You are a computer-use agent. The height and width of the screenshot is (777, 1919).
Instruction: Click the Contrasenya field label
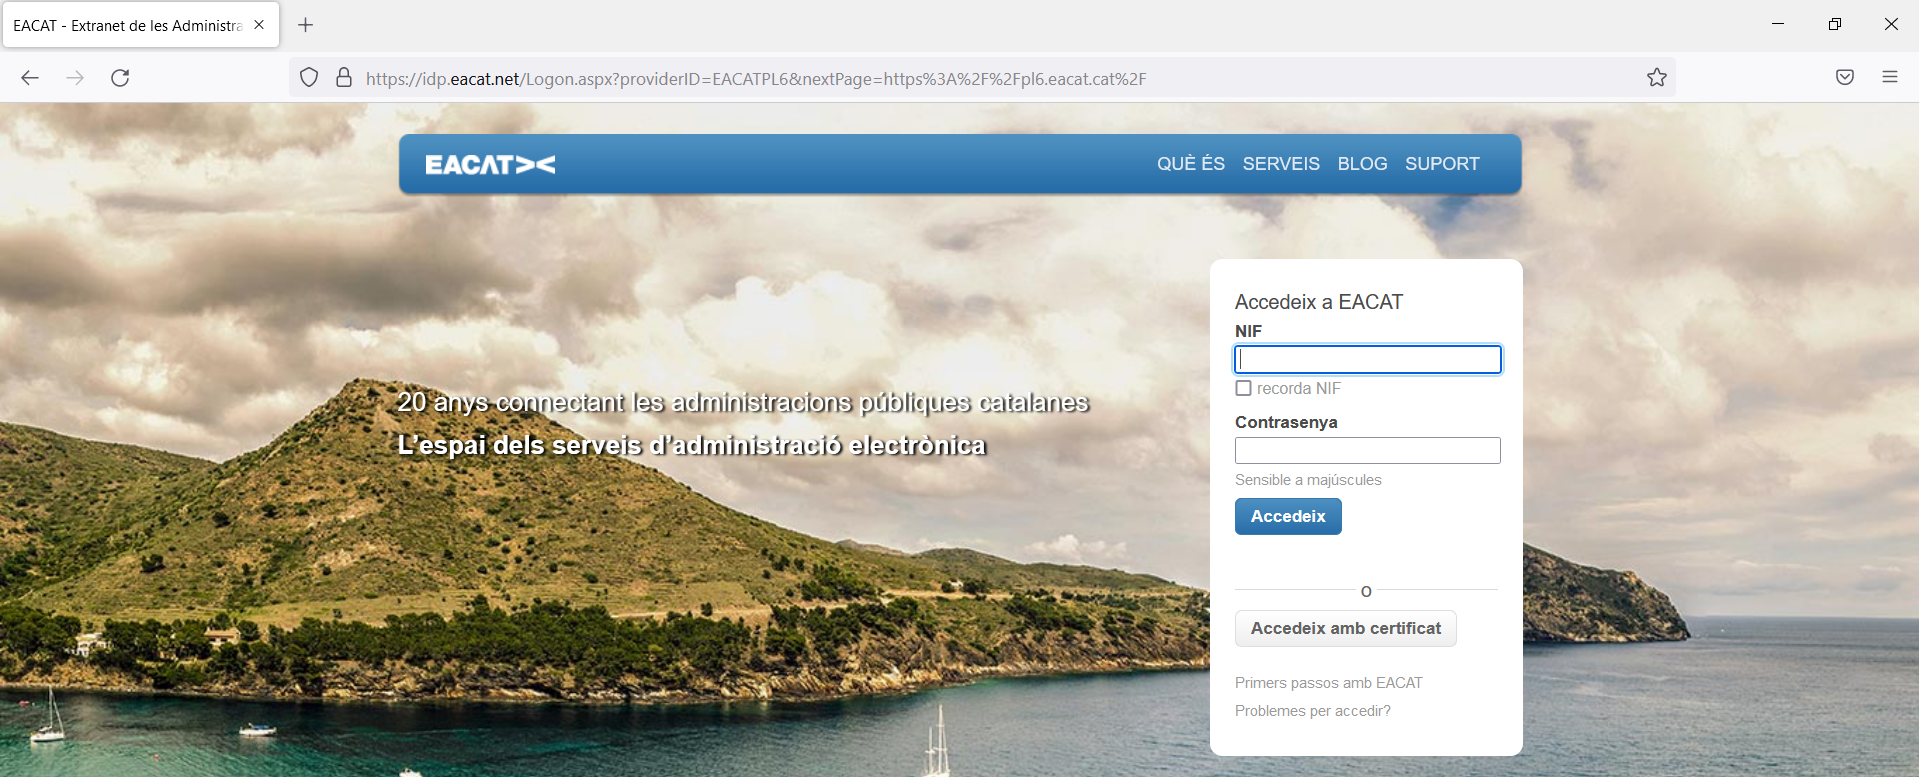(x=1286, y=422)
